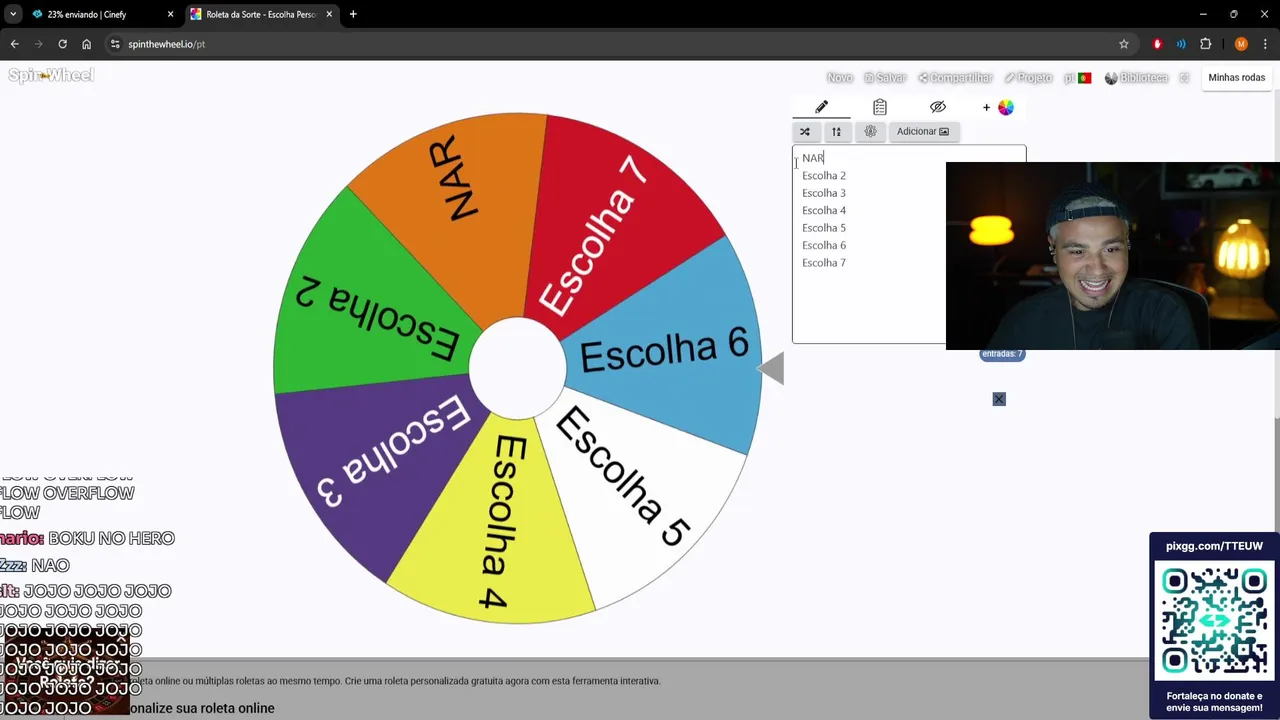The height and width of the screenshot is (720, 1280).
Task: Click the blue audio extension icon
Action: click(1181, 44)
